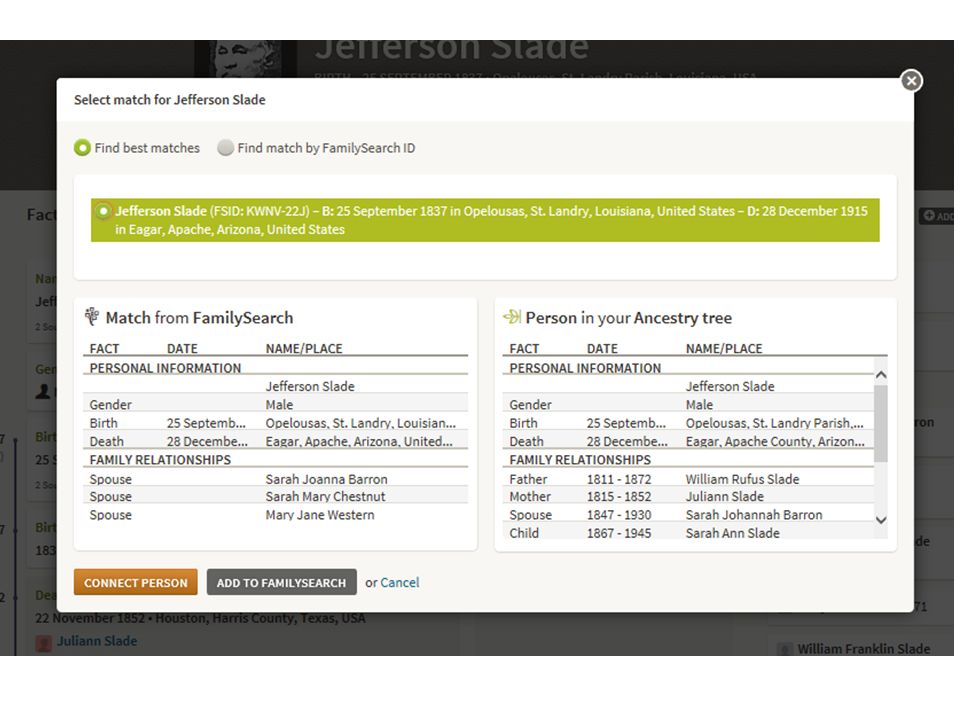
Task: Click spouse Mary Jane Western
Action: click(x=320, y=514)
